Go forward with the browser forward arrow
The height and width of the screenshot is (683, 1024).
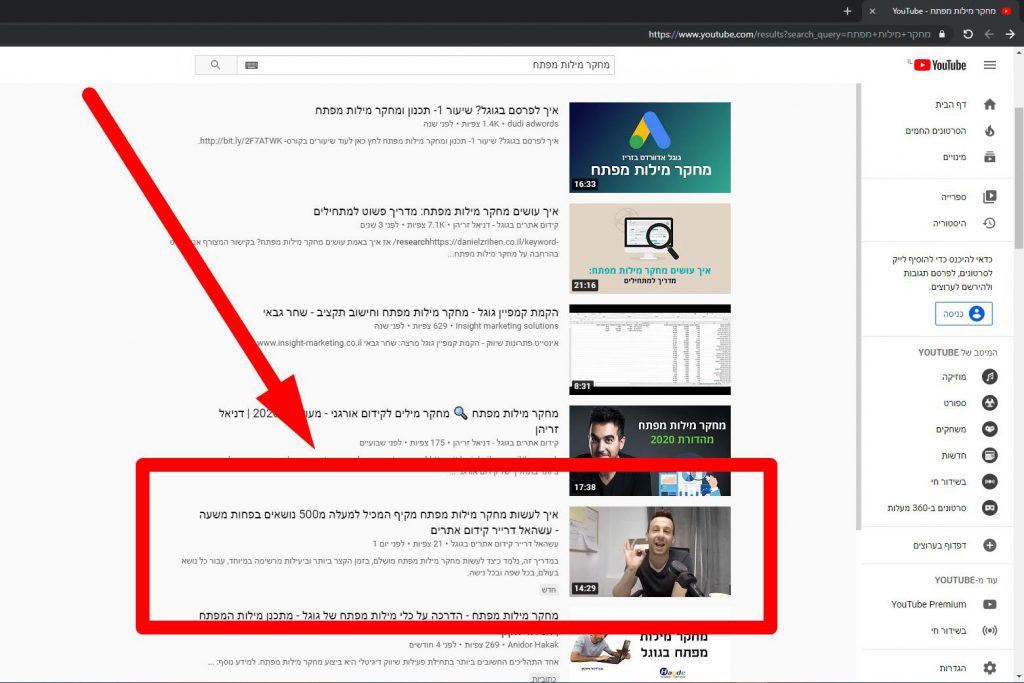(1010, 34)
